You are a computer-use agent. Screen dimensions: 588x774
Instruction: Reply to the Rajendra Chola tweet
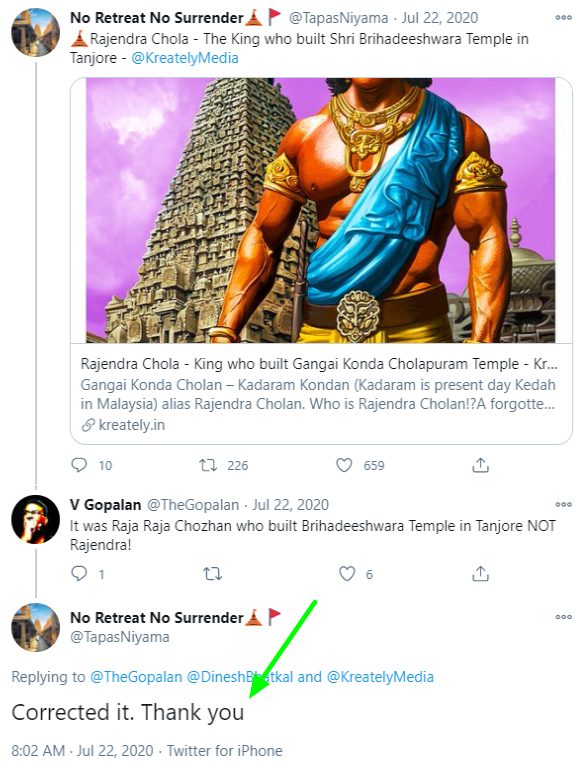[79, 465]
